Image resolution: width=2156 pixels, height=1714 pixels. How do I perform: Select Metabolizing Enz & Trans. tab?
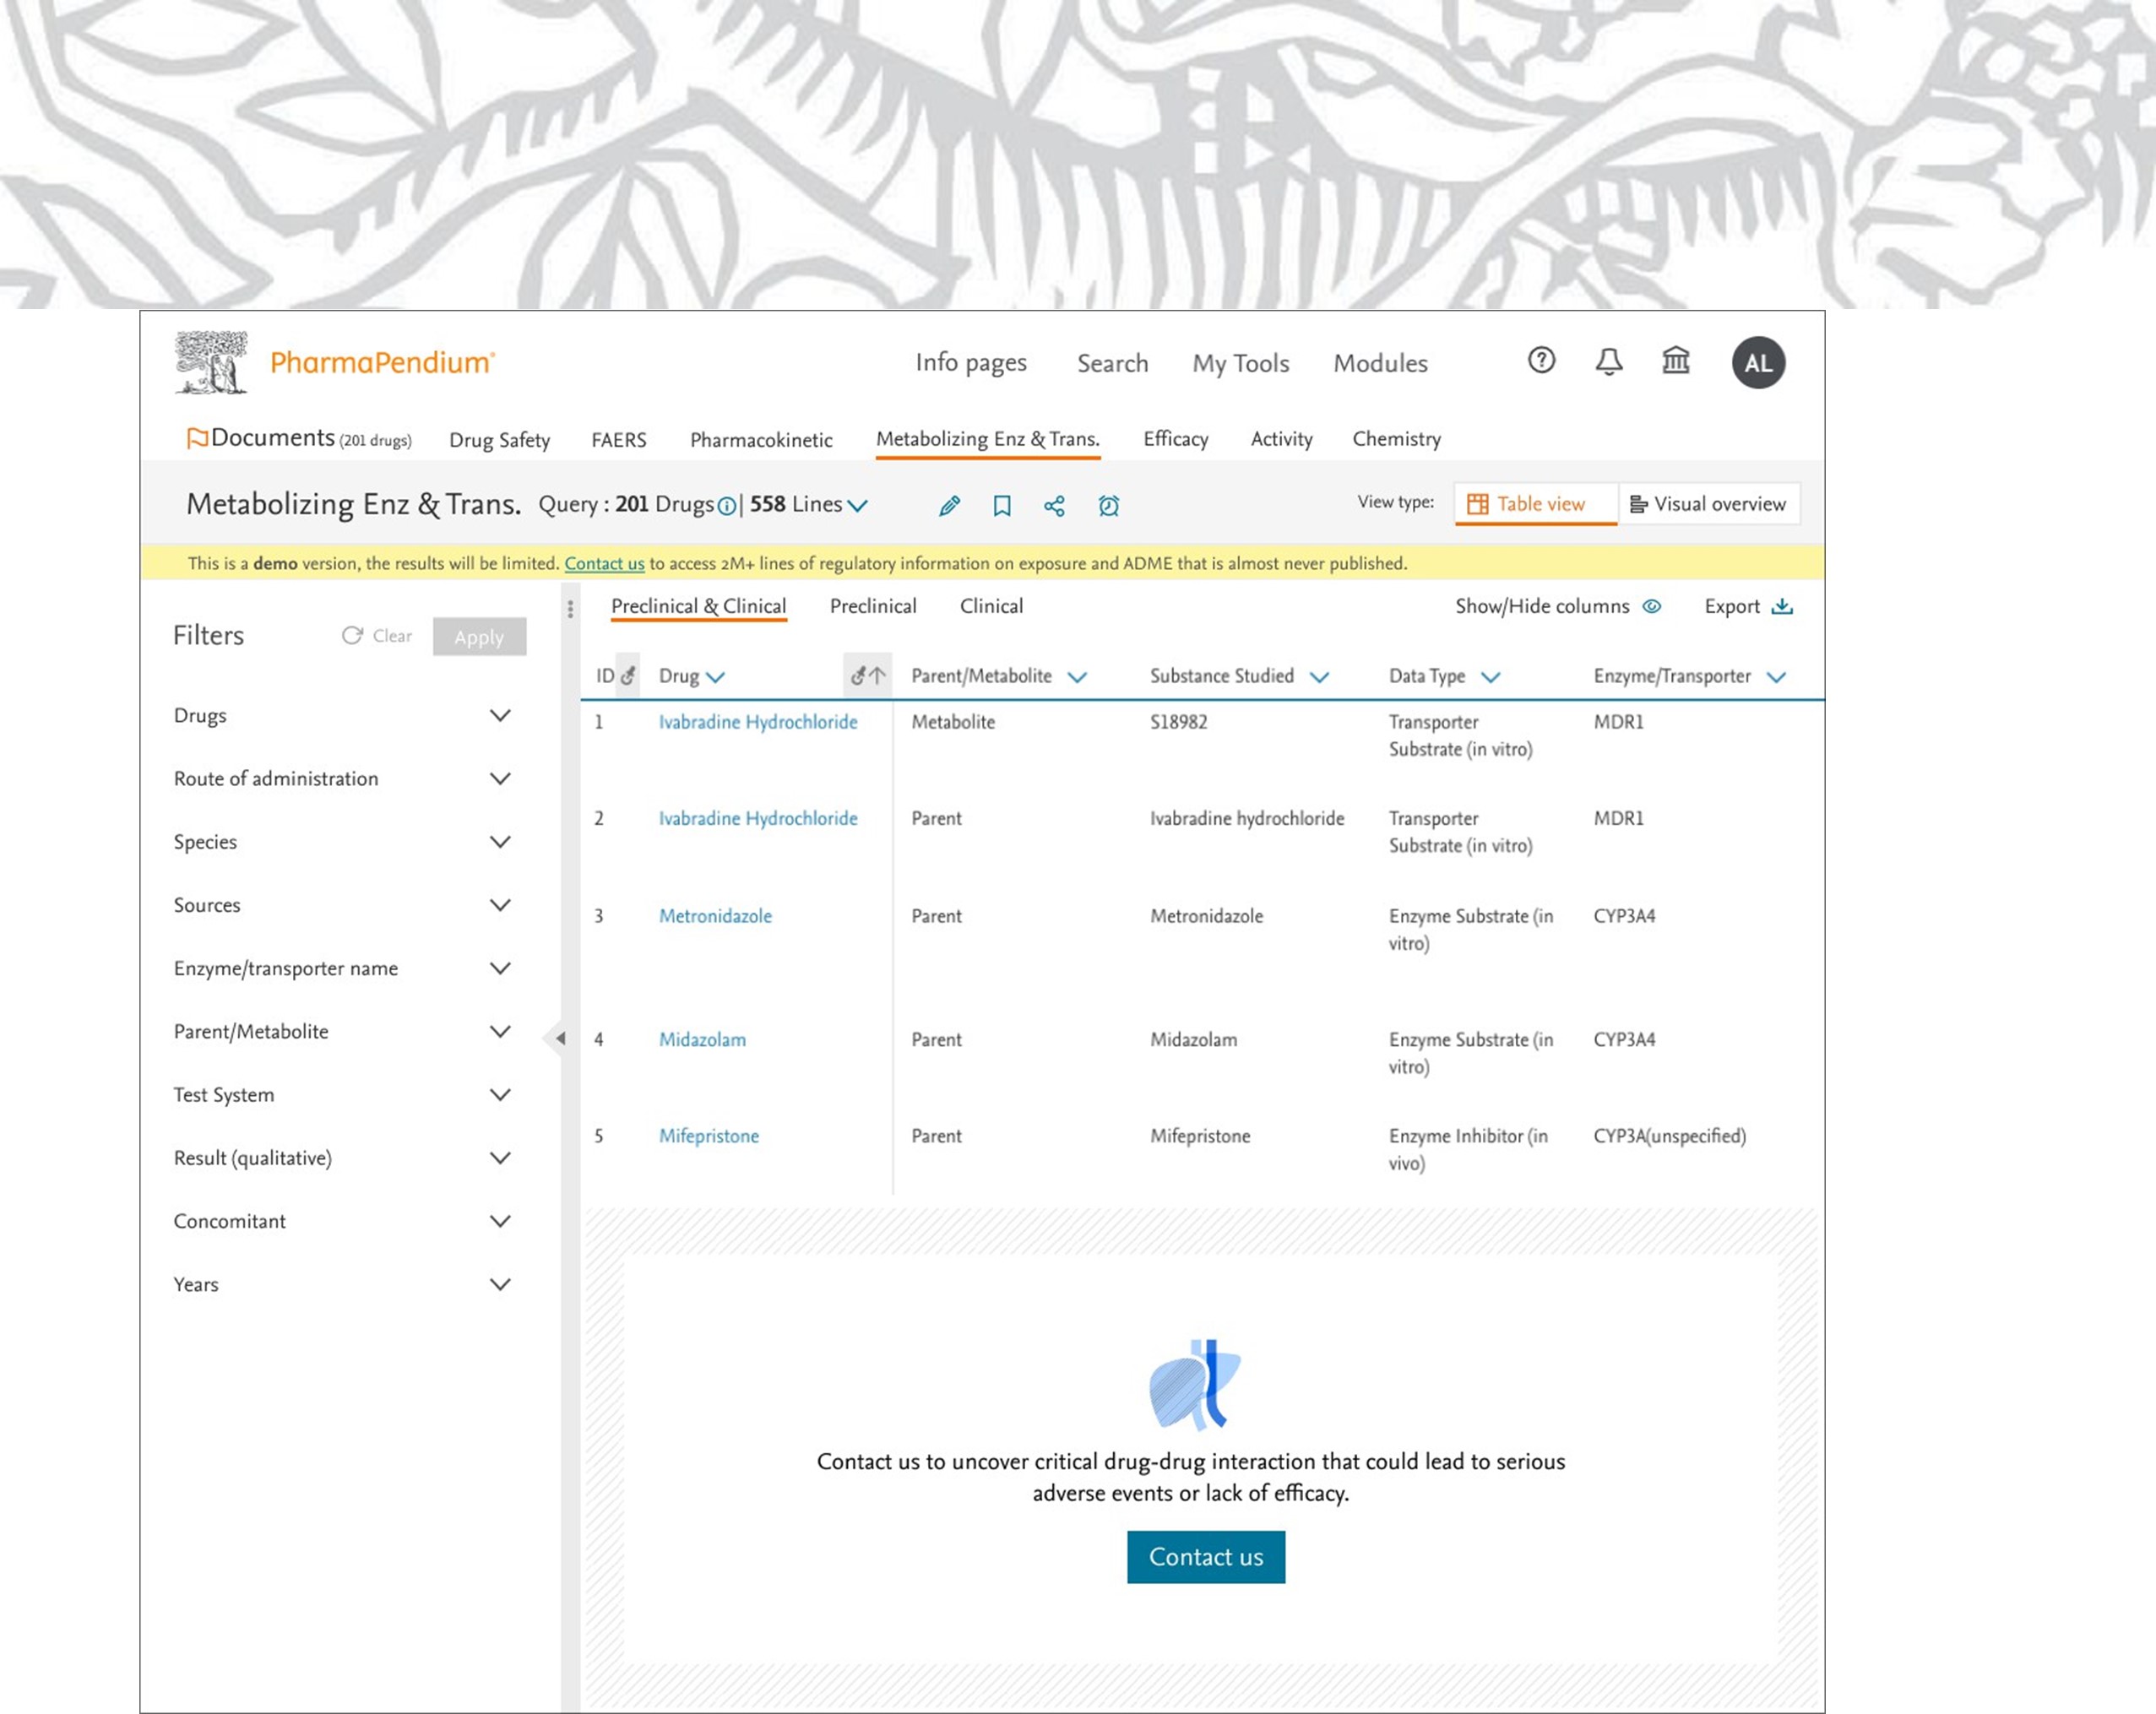[x=987, y=439]
